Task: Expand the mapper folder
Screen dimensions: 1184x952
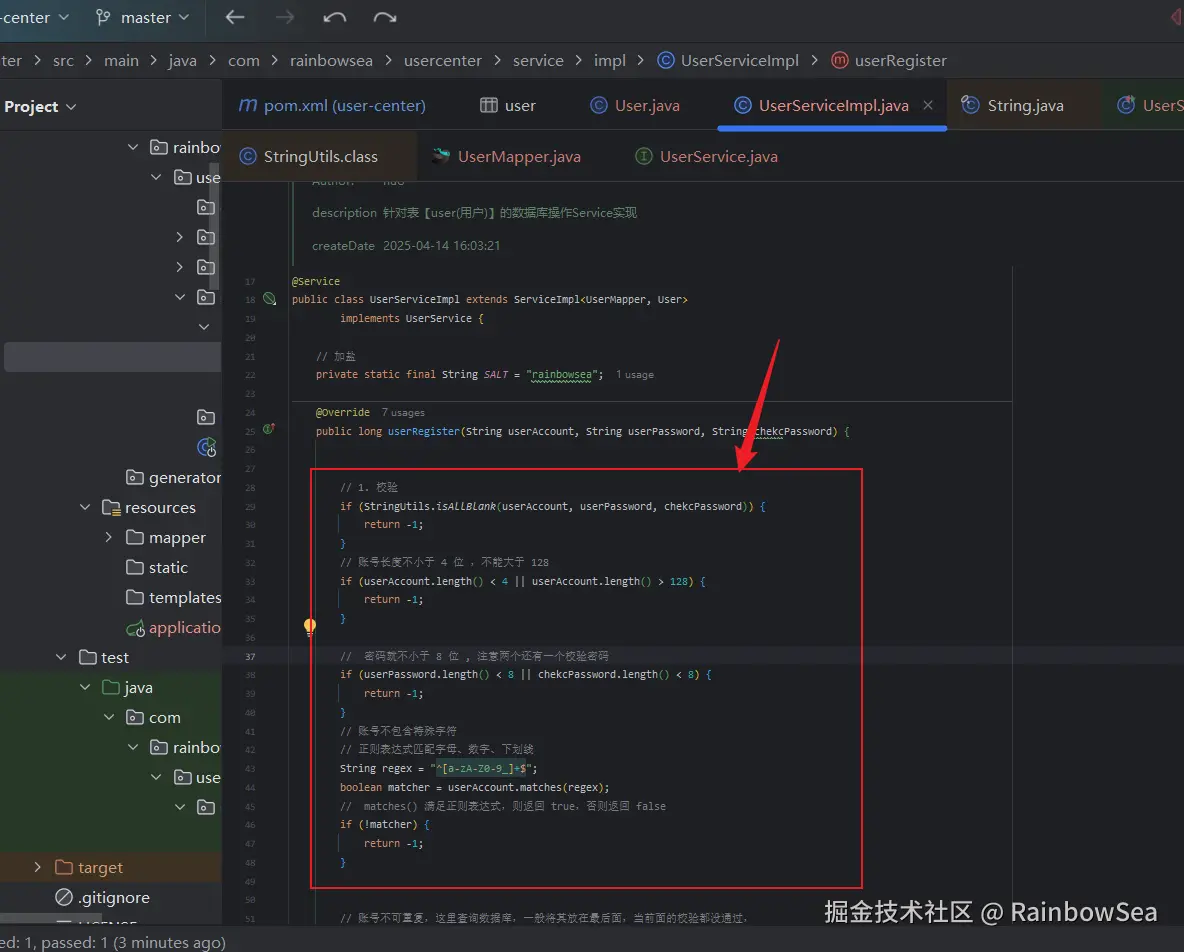Action: point(109,538)
